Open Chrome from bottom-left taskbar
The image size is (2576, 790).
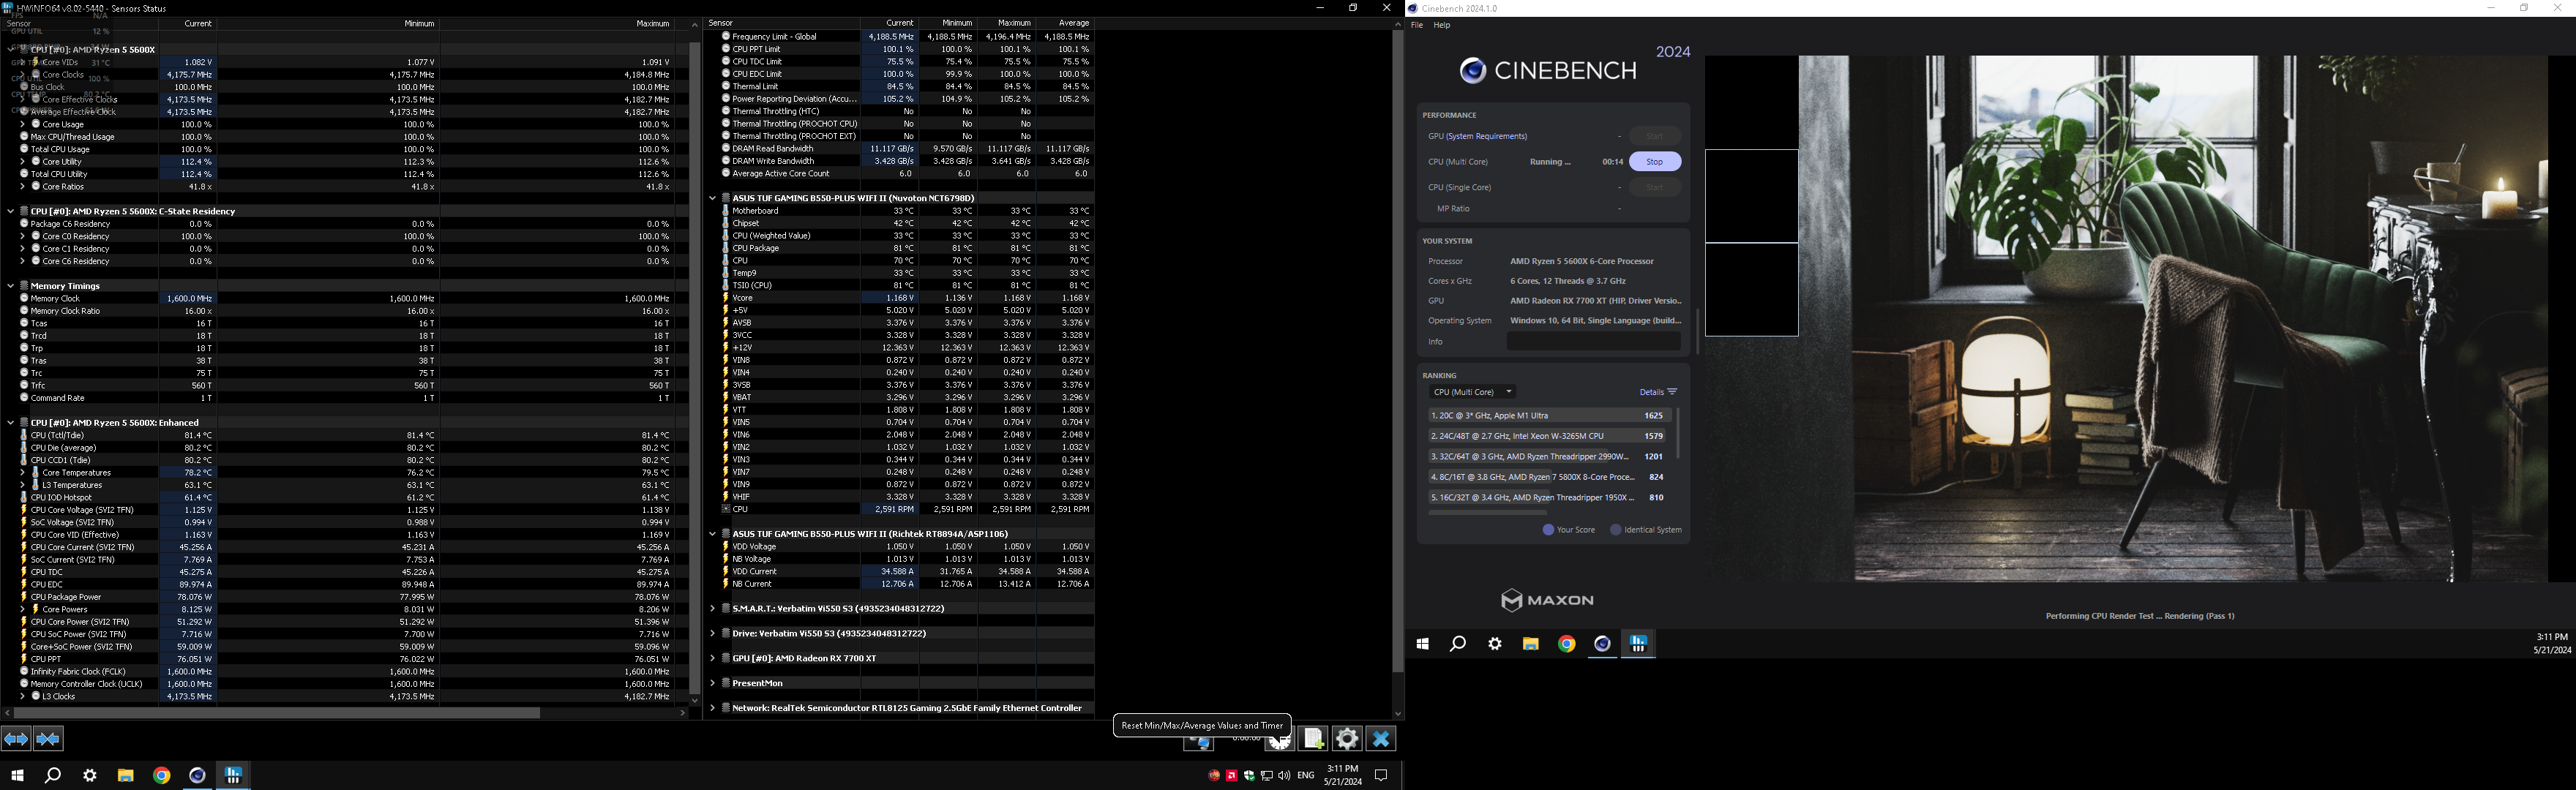click(162, 775)
